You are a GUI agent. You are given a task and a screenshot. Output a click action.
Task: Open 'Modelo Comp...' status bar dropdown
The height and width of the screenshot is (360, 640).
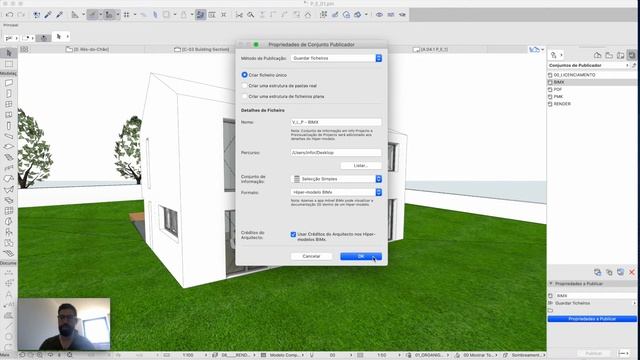pyautogui.click(x=284, y=355)
